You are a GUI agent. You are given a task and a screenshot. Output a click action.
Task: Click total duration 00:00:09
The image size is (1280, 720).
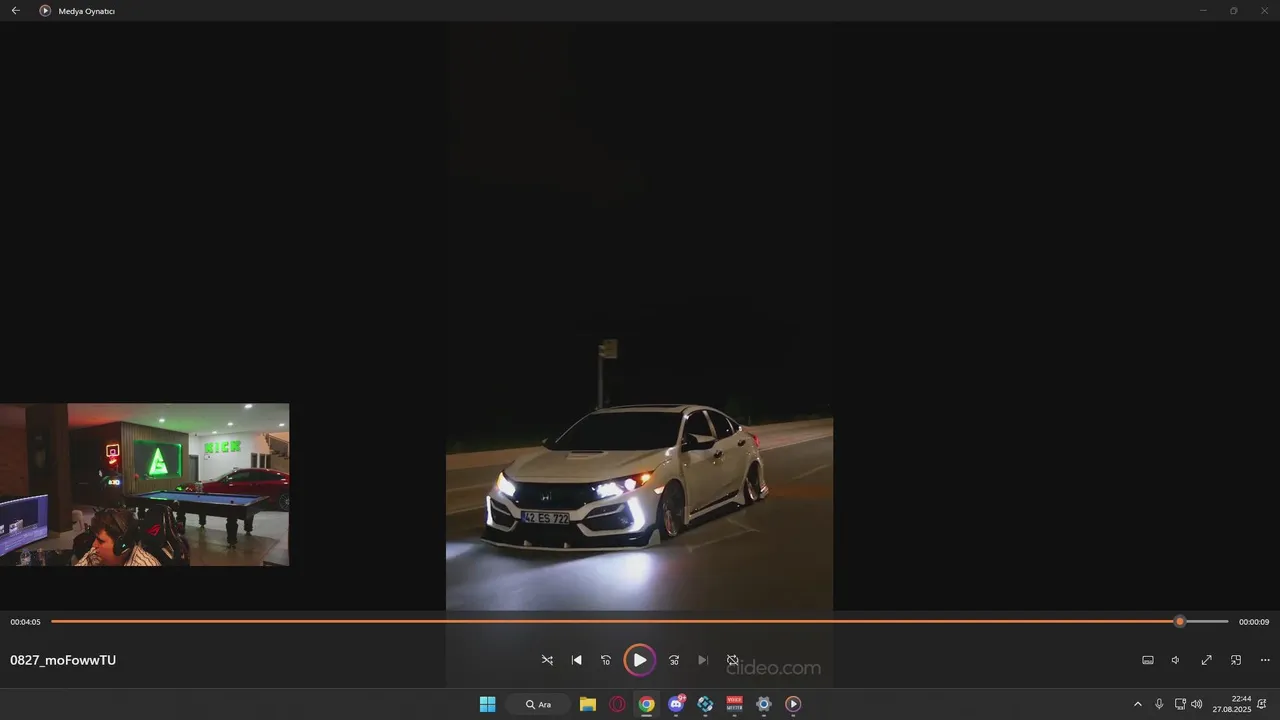1254,622
